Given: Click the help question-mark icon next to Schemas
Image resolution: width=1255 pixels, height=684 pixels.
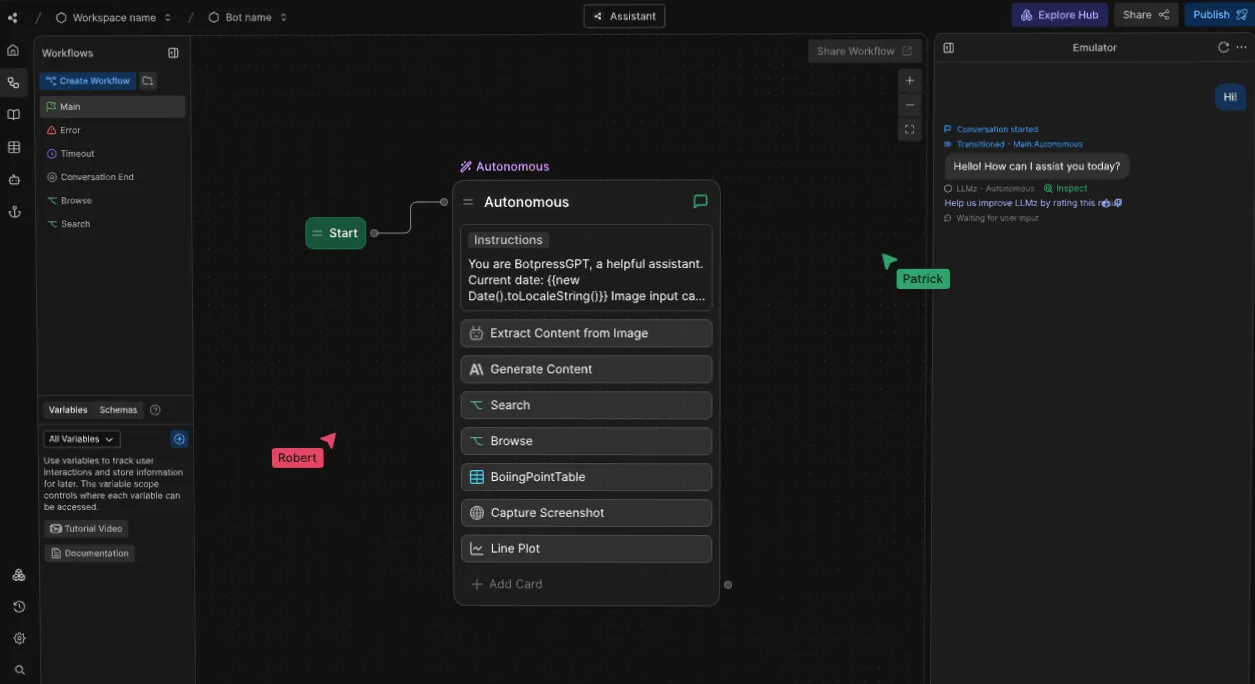Looking at the screenshot, I should tap(155, 410).
